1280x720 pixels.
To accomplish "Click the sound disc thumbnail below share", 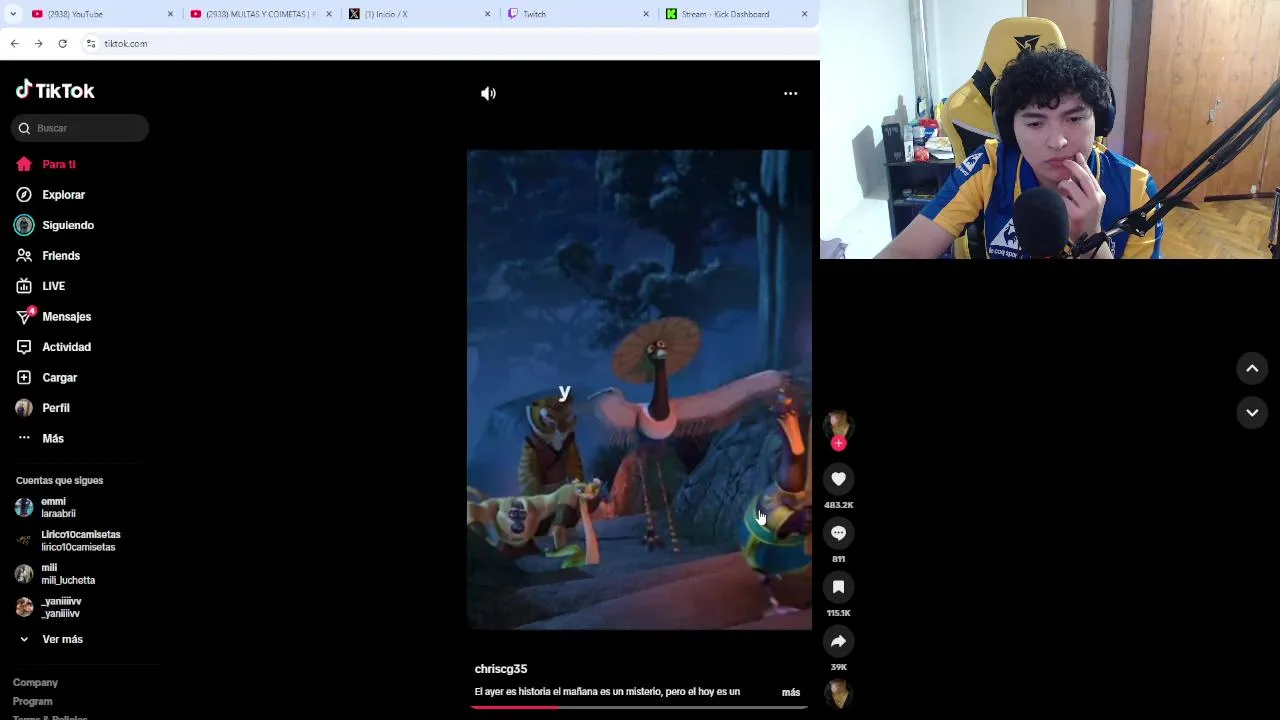I will (x=838, y=694).
